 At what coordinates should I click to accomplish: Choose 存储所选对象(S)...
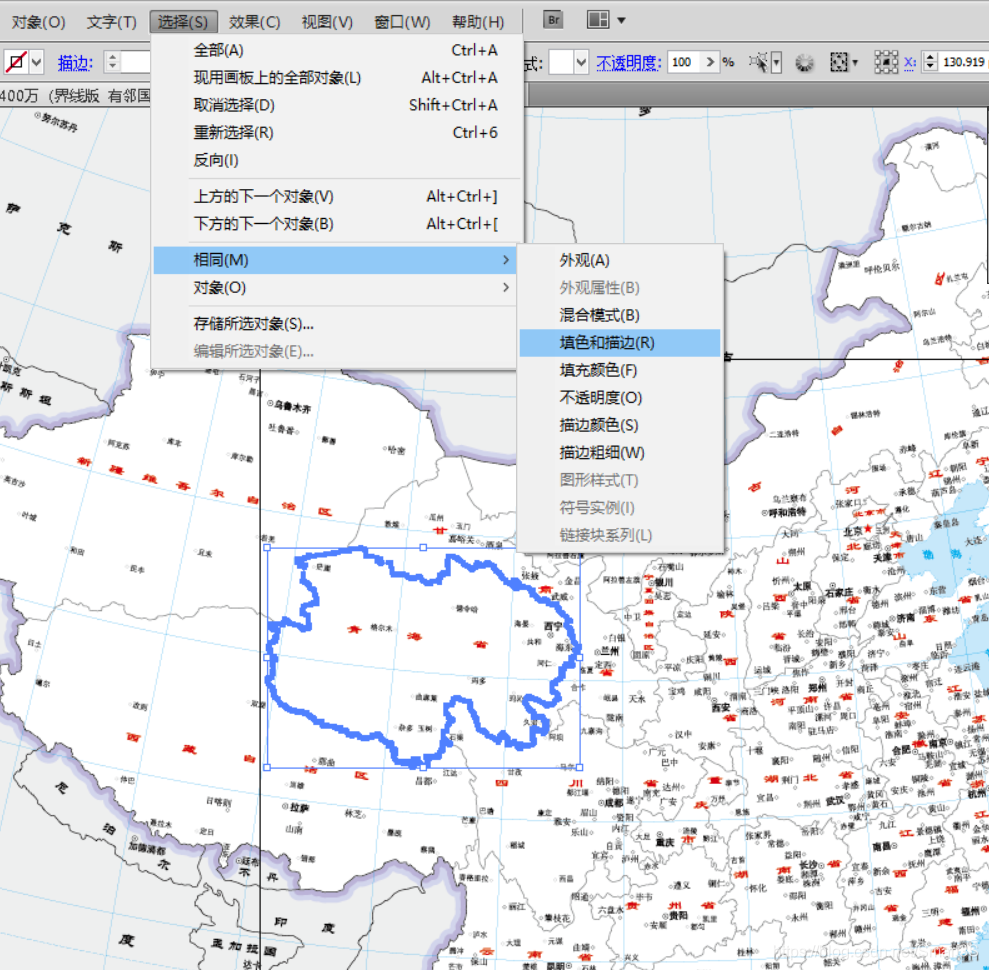click(x=337, y=324)
